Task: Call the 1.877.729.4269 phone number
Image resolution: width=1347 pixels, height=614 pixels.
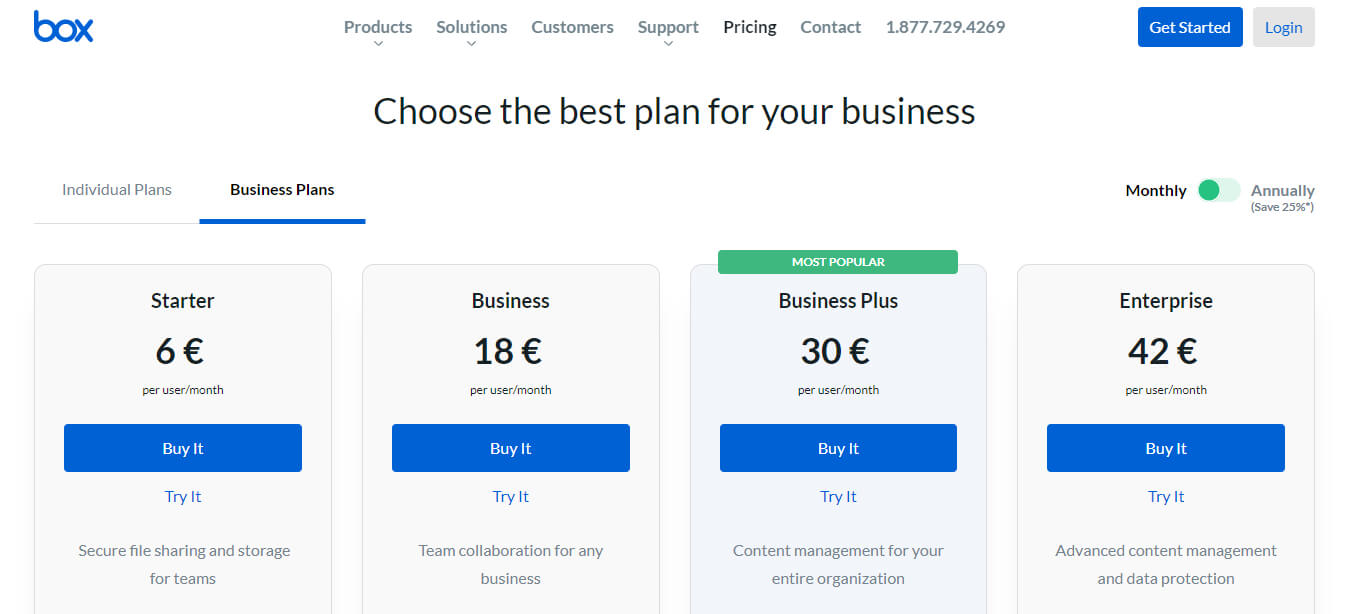Action: pos(945,27)
